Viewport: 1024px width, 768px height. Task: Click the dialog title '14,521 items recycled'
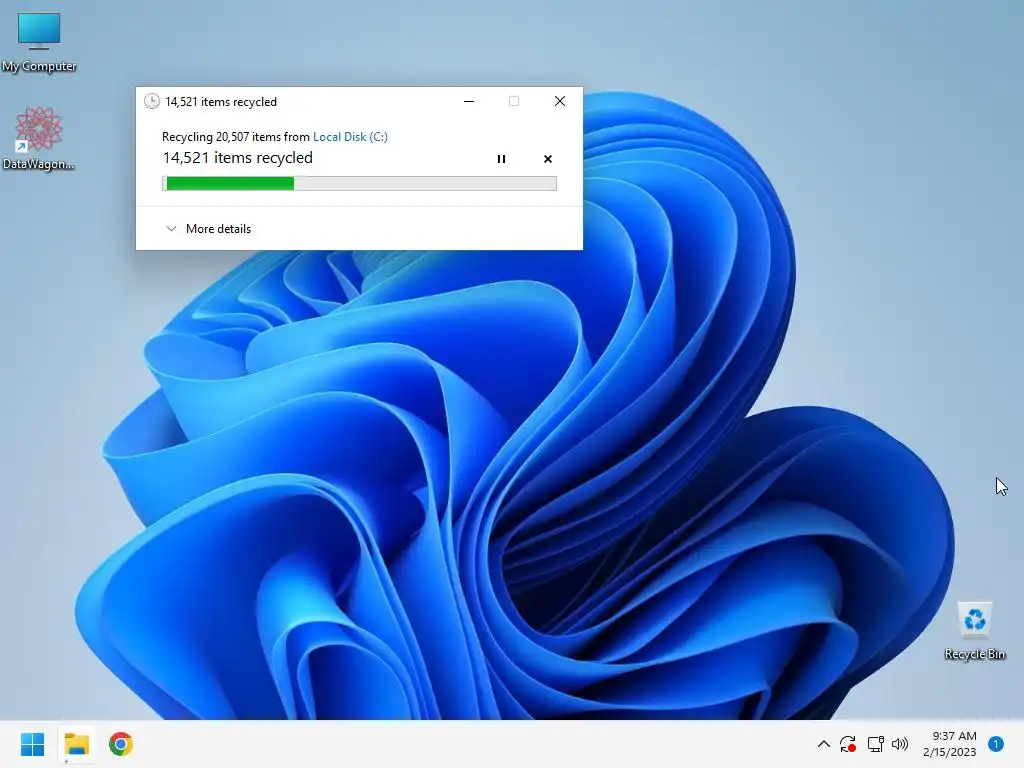pyautogui.click(x=221, y=102)
